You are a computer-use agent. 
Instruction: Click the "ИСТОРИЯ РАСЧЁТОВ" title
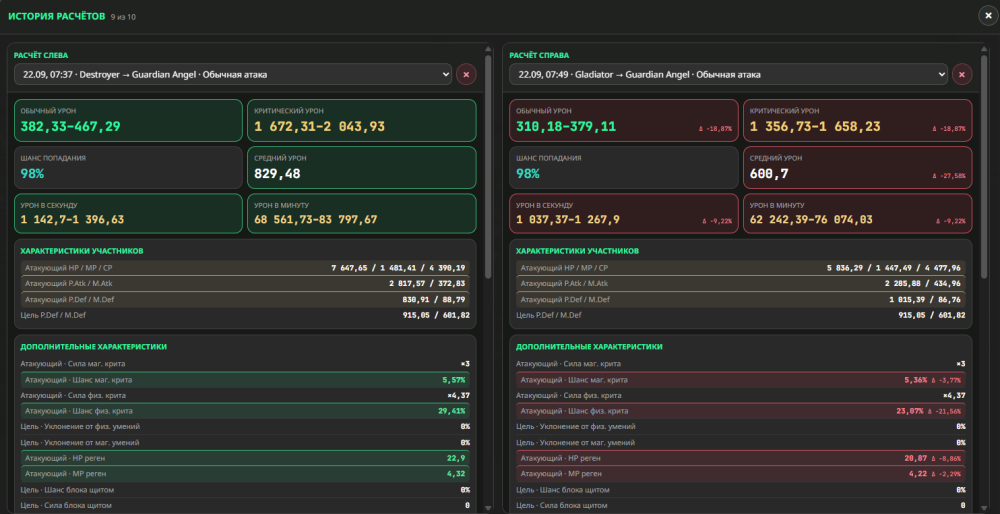57,16
